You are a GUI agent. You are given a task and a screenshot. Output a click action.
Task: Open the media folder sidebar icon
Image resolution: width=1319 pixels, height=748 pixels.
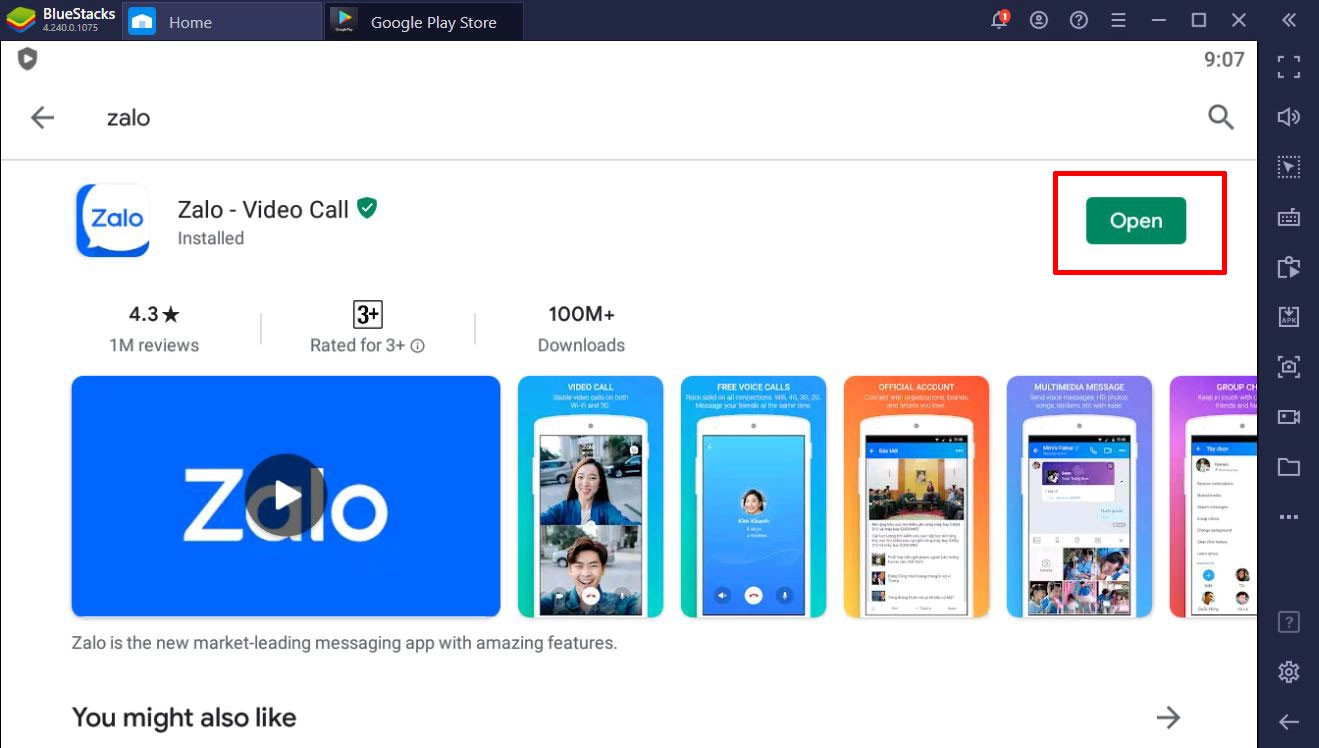1289,467
